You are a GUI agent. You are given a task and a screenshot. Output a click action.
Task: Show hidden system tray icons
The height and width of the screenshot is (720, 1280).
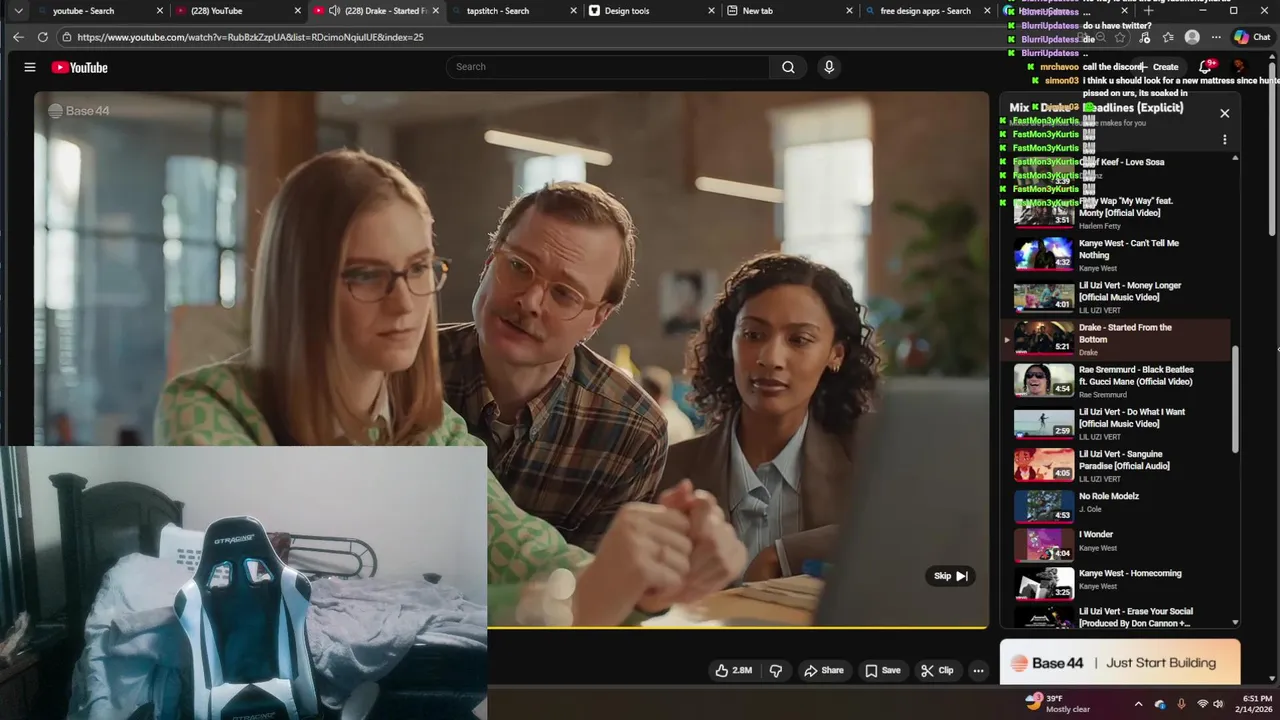point(1138,704)
